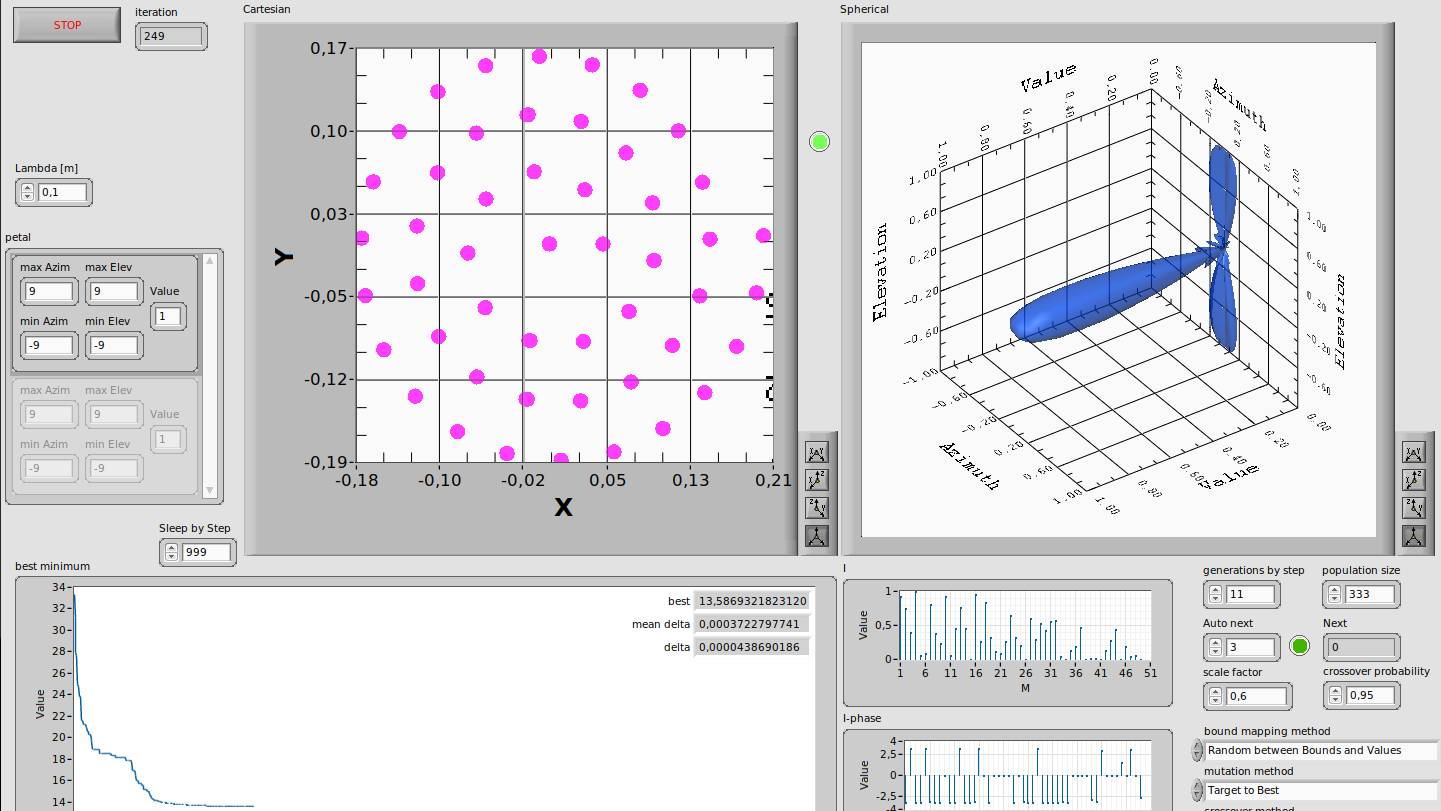
Task: Click the I amplitude stem chart
Action: (x=1025, y=625)
